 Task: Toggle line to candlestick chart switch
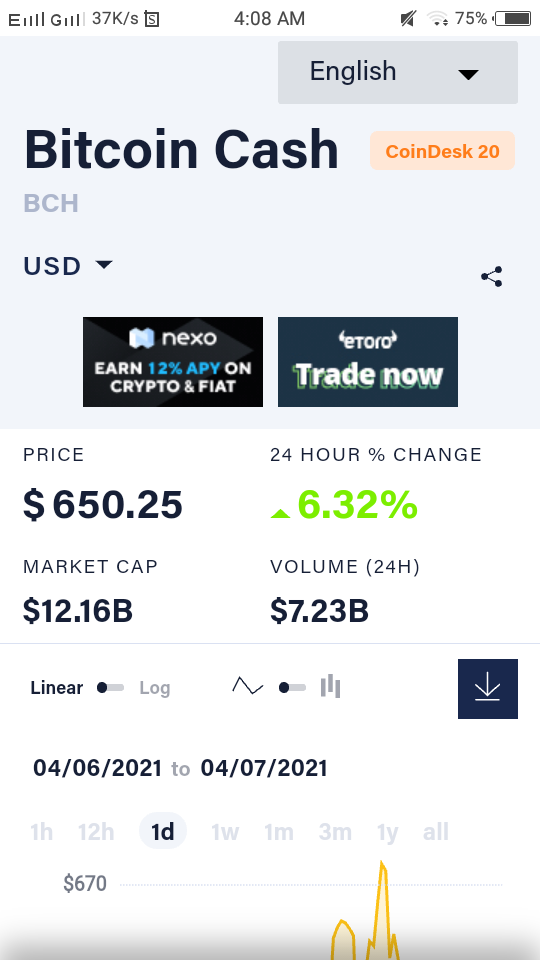tap(292, 688)
